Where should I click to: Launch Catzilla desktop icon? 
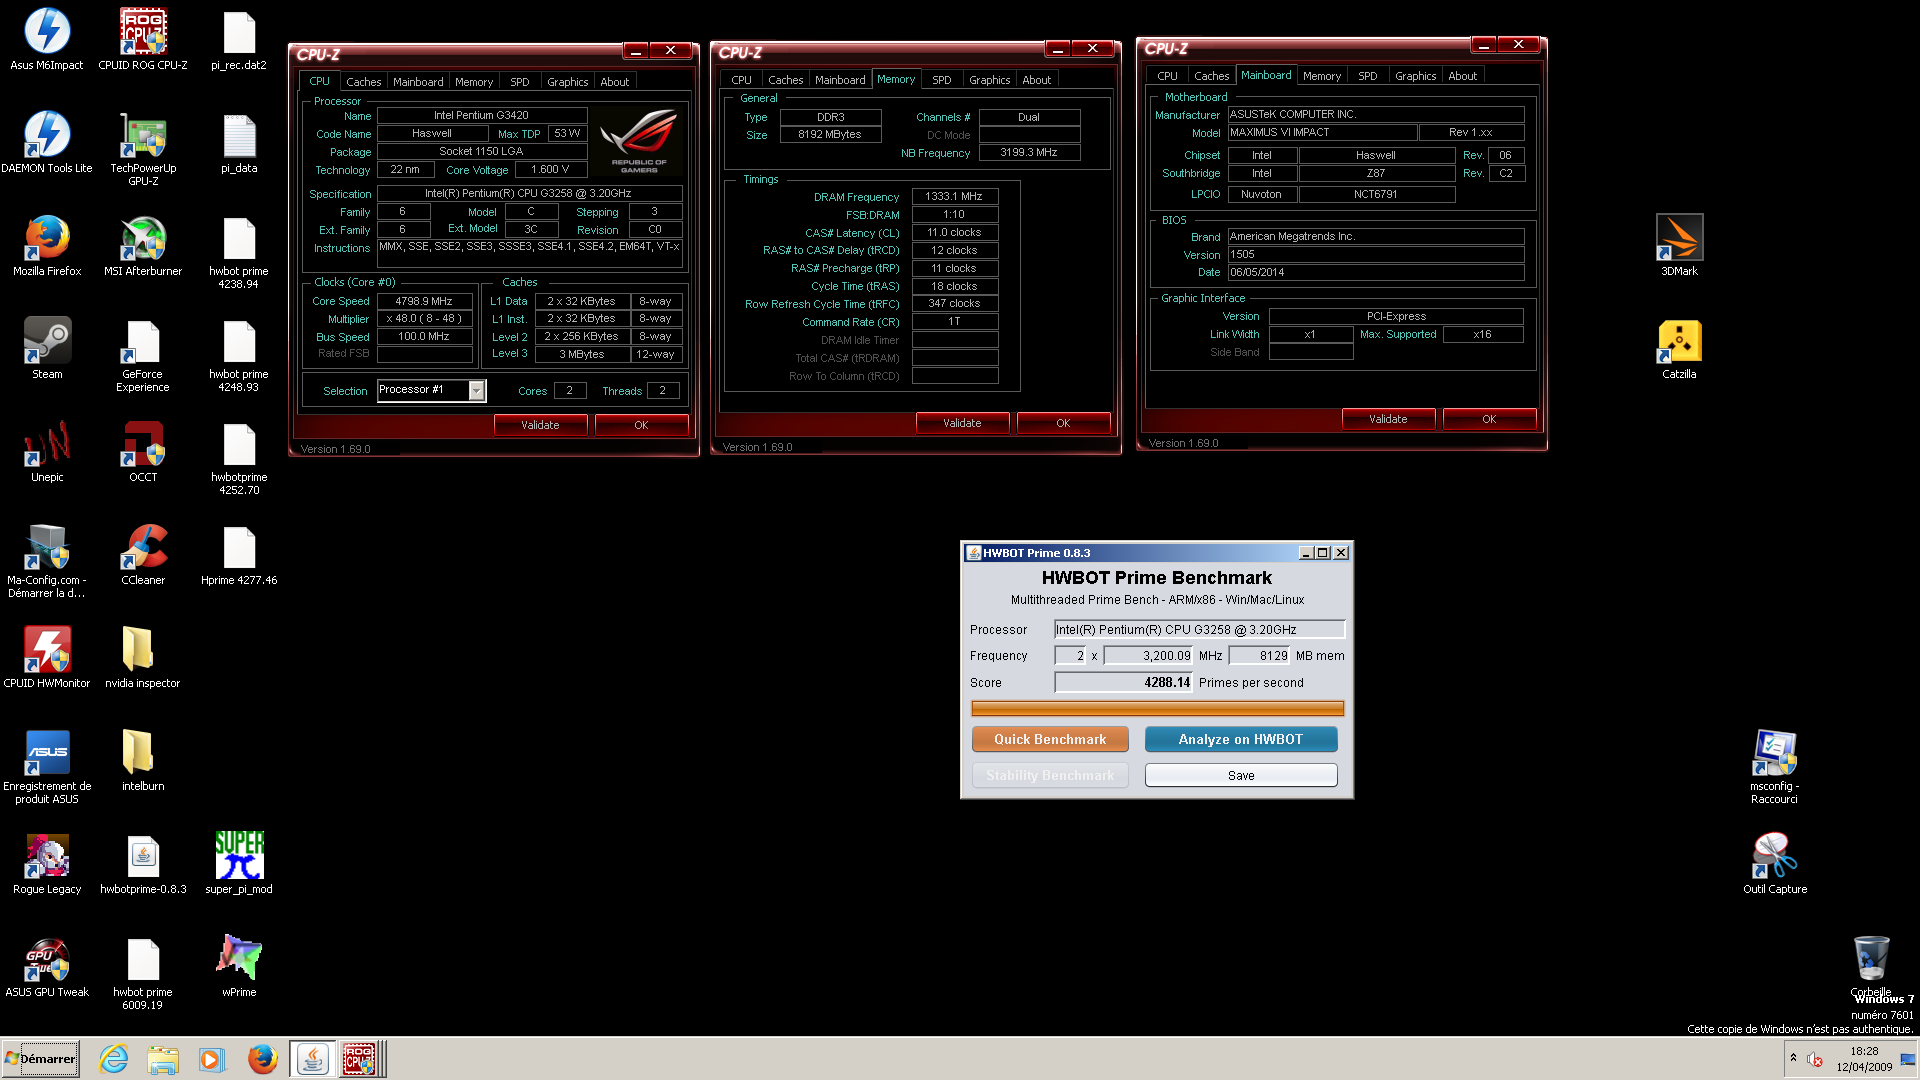(x=1679, y=348)
